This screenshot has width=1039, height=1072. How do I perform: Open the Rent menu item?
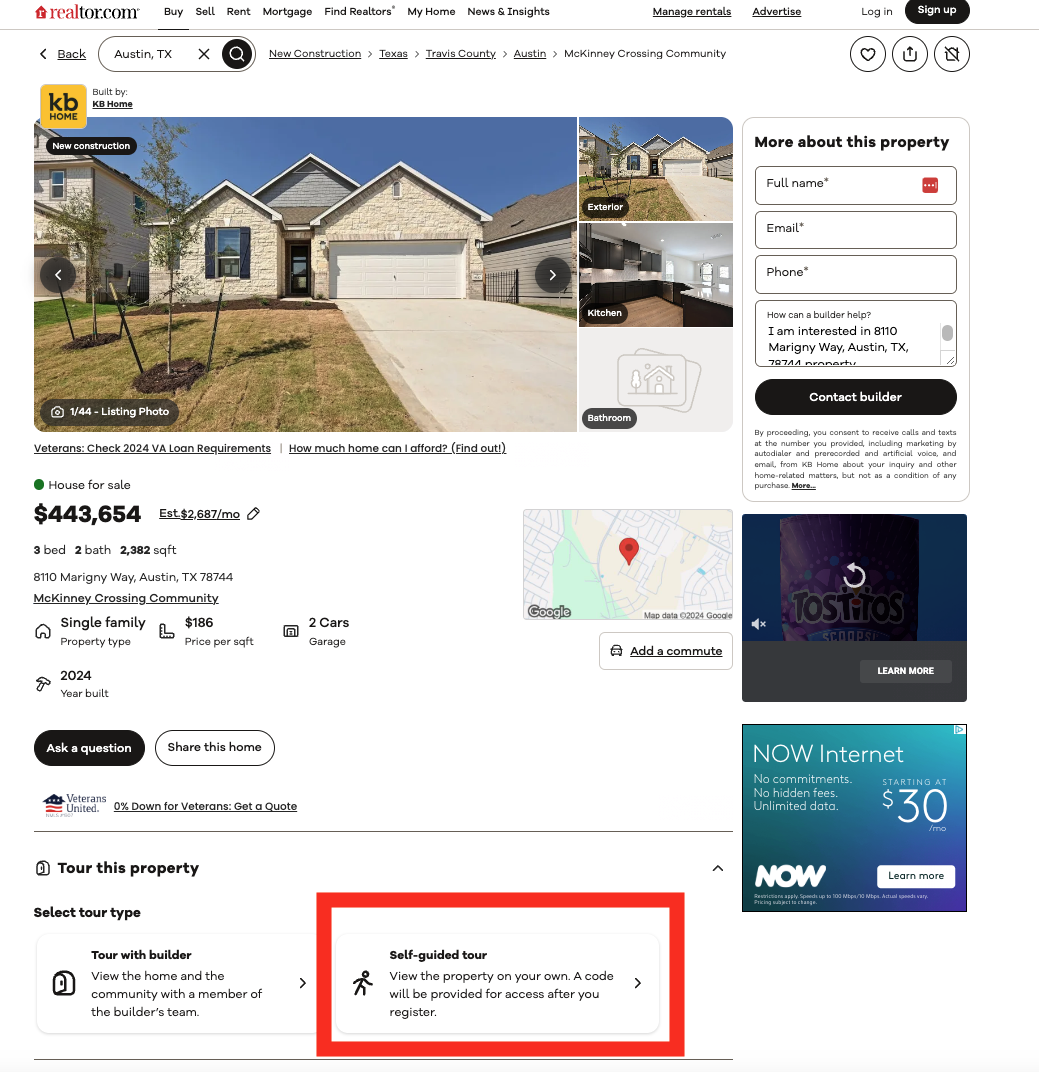(239, 12)
